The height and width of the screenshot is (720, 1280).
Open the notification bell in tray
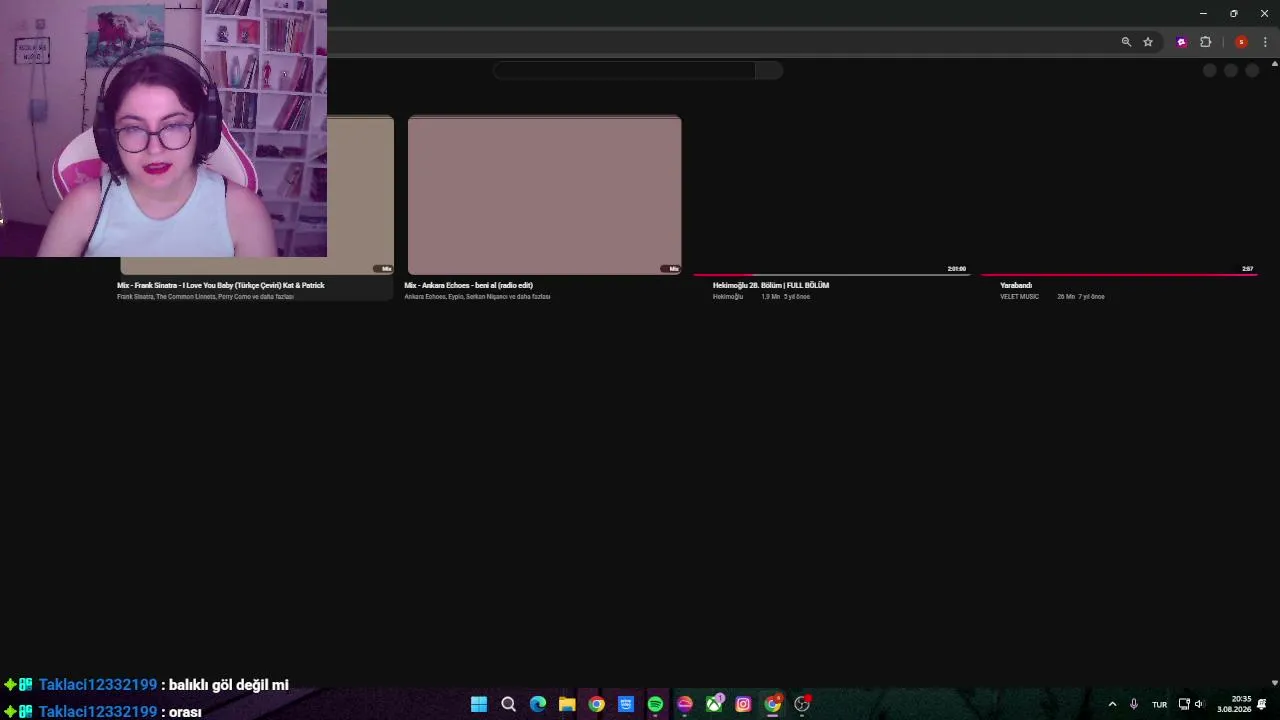click(1262, 704)
